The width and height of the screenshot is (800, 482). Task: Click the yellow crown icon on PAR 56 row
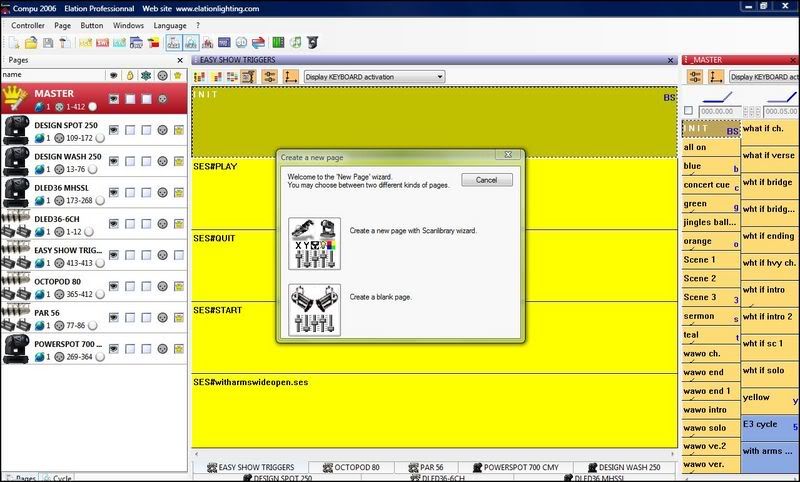(x=179, y=318)
